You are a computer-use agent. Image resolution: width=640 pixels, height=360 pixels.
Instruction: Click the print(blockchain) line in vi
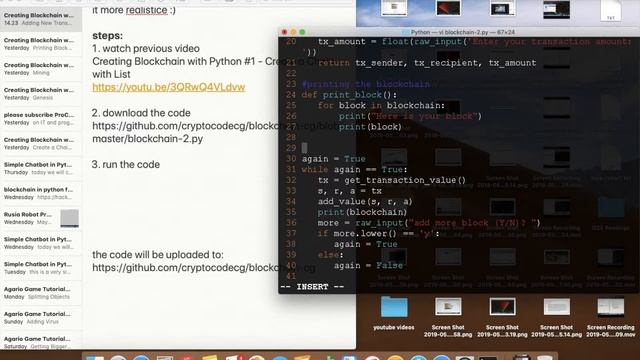[362, 212]
